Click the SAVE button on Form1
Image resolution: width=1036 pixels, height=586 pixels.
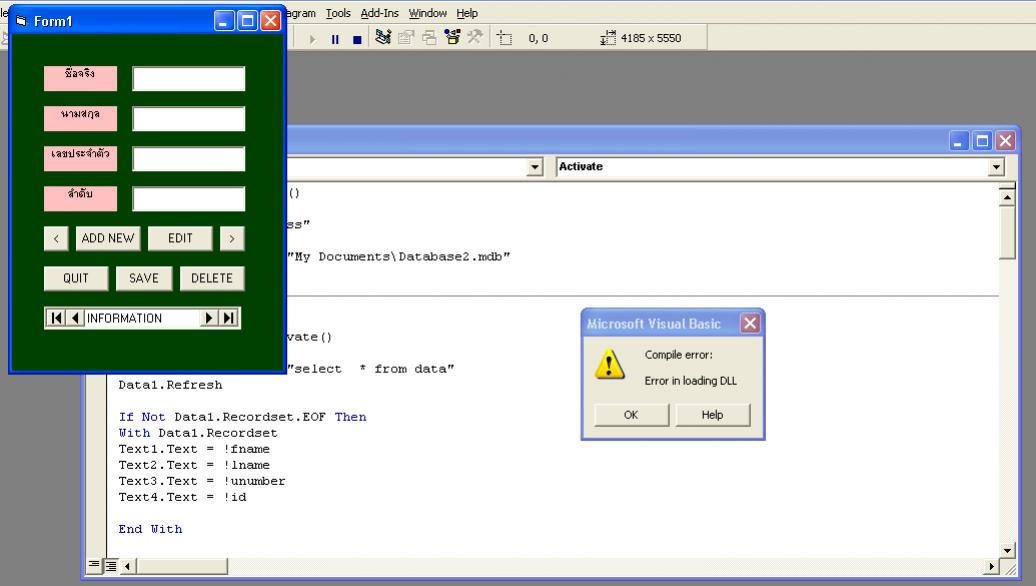[144, 278]
